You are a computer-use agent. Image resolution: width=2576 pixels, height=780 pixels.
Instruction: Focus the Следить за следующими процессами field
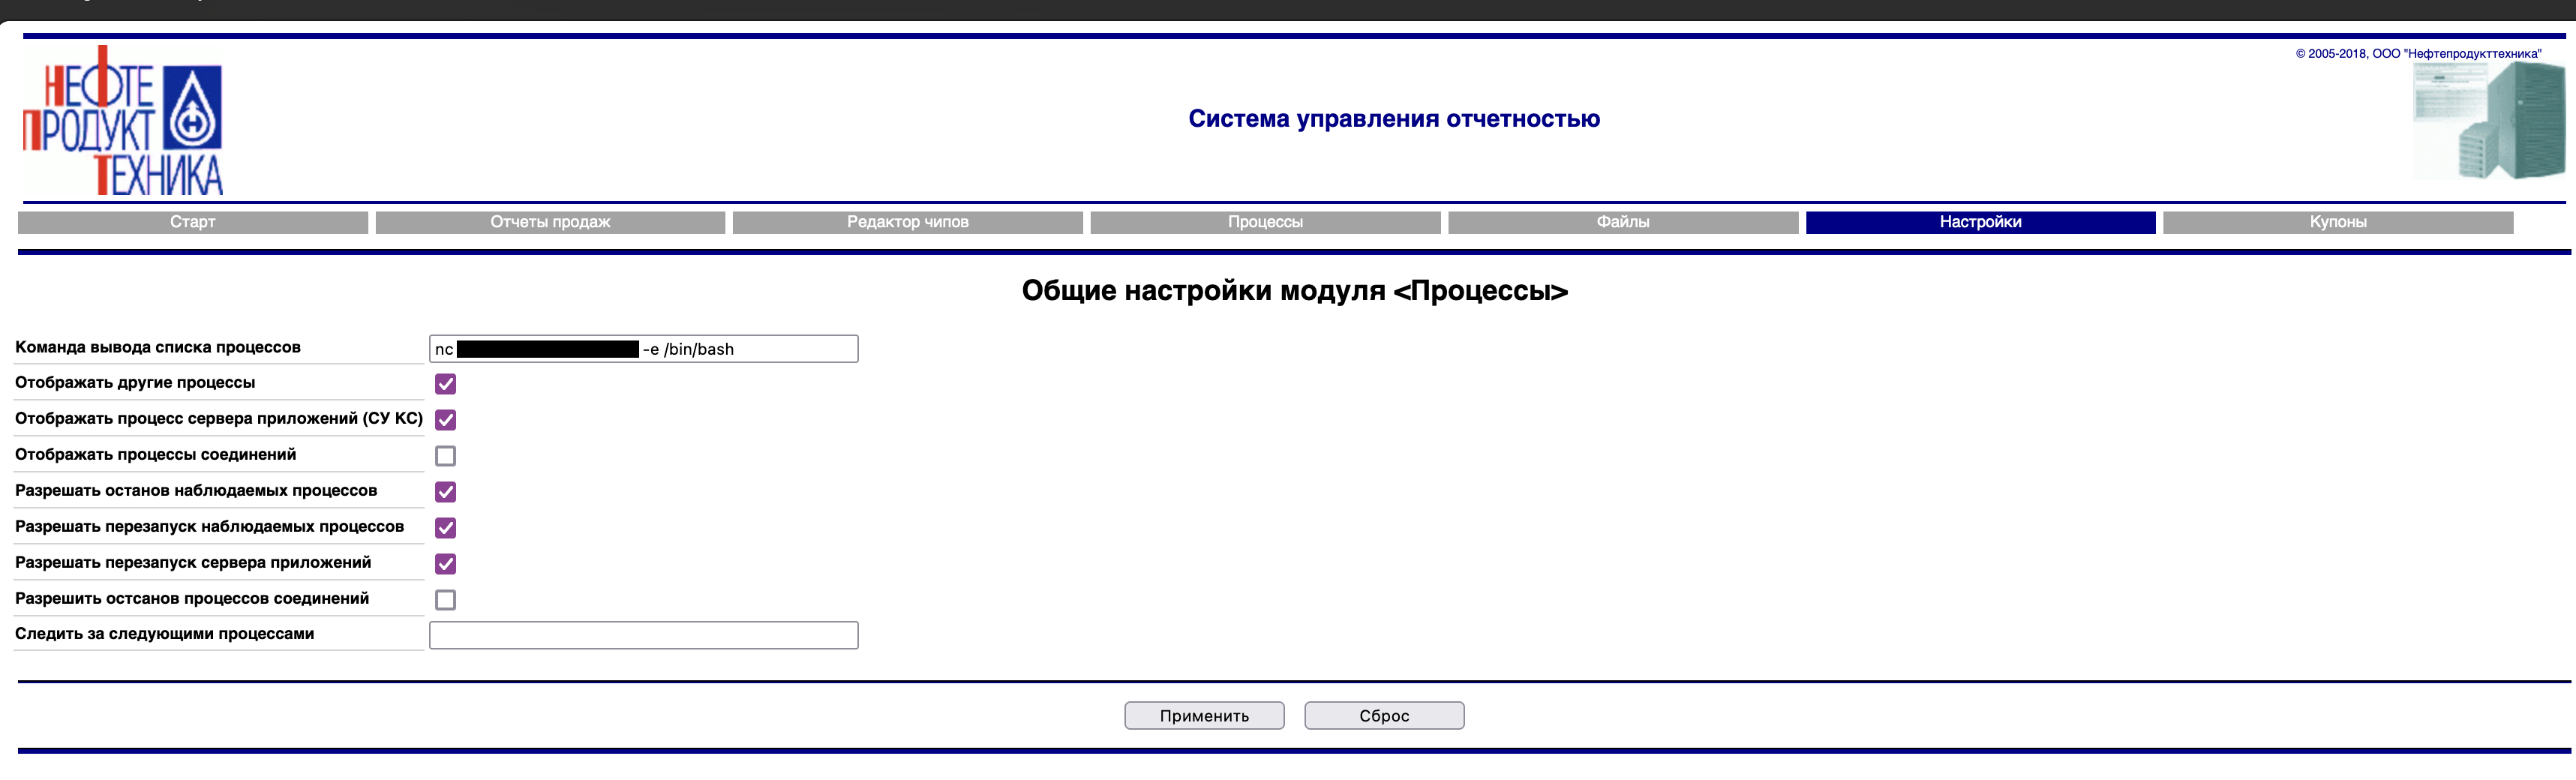point(643,635)
